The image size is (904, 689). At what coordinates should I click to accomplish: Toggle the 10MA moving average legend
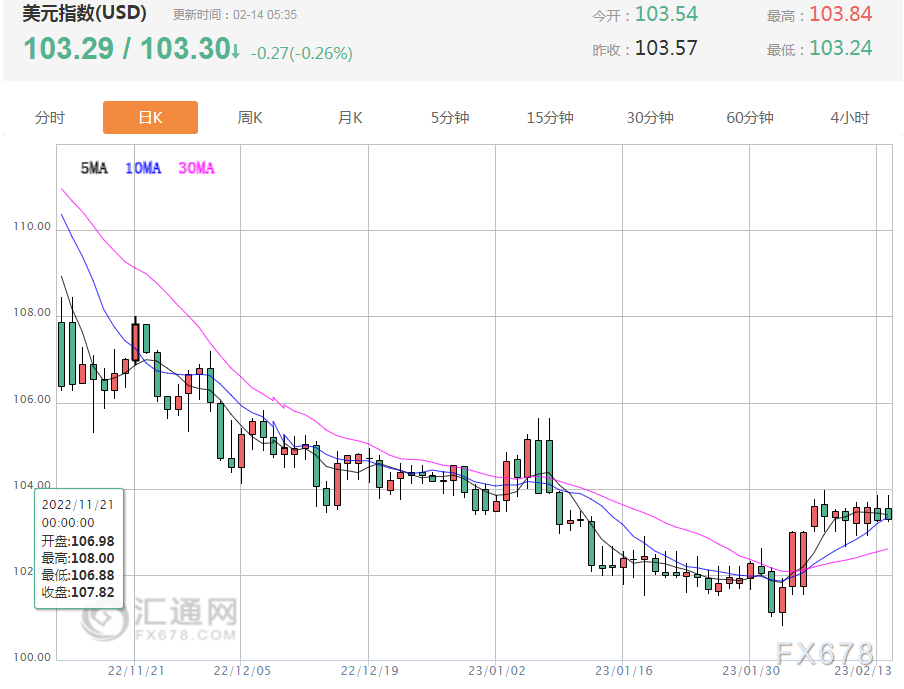[x=143, y=169]
